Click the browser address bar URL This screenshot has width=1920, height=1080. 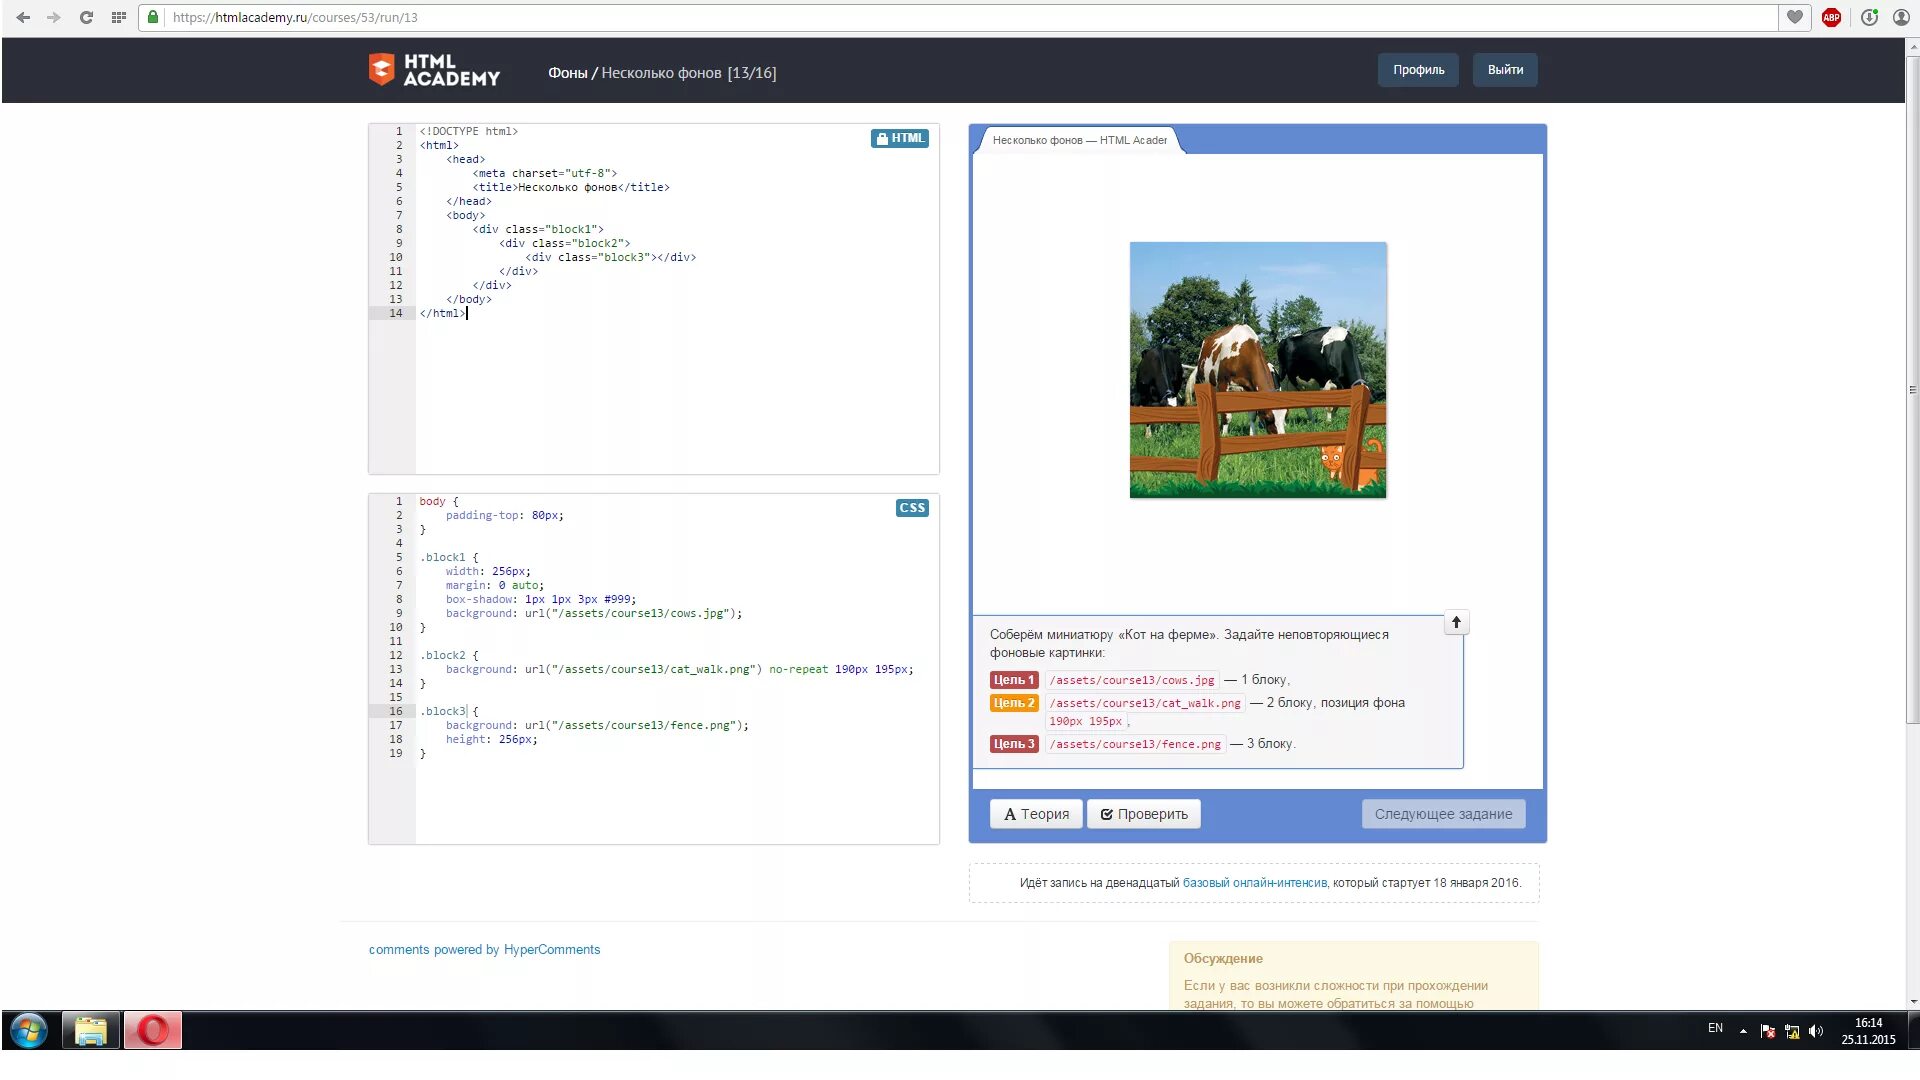pos(295,17)
